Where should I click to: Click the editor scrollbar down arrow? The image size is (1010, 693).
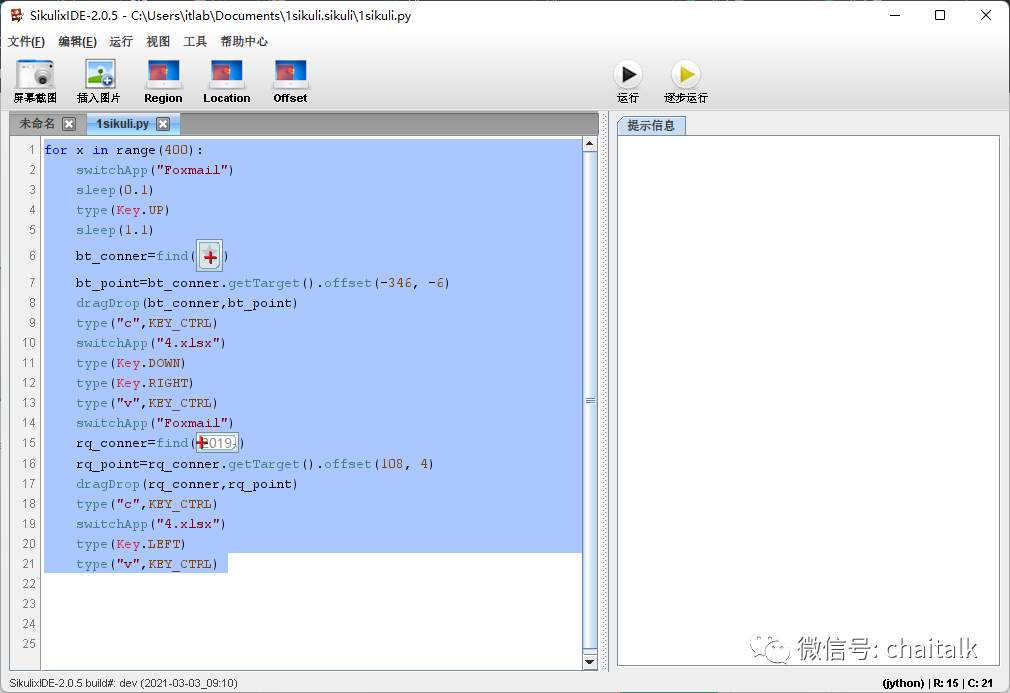589,661
